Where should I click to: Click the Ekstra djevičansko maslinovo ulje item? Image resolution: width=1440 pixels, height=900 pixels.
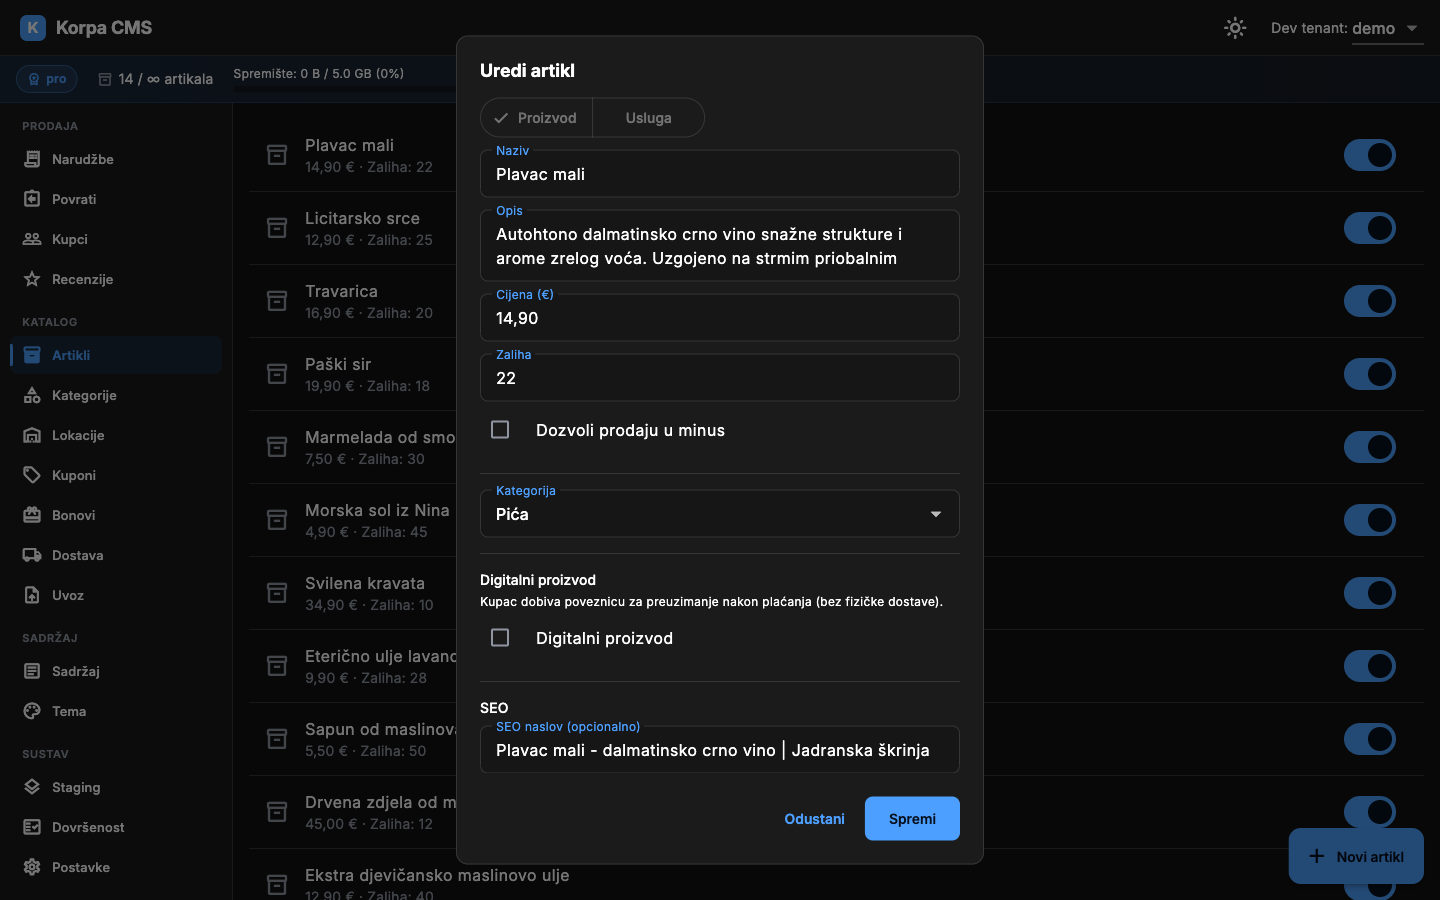437,875
